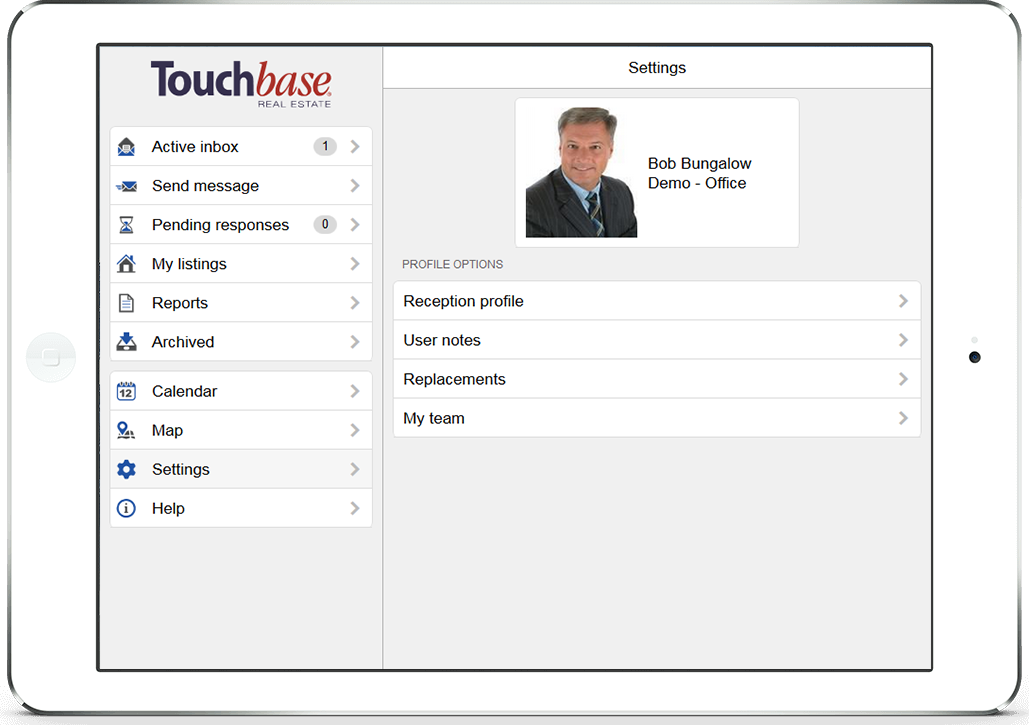Select the Active inbox envelope icon
Viewport: 1029px width, 725px height.
click(126, 146)
